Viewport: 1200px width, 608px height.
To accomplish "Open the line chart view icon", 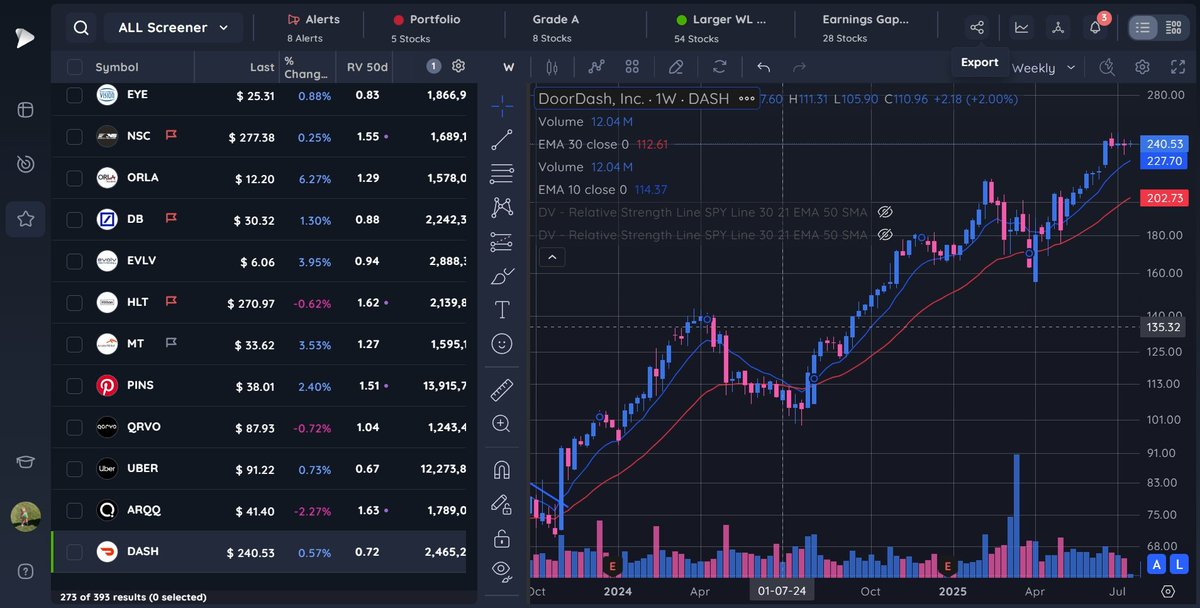I will [x=1021, y=28].
